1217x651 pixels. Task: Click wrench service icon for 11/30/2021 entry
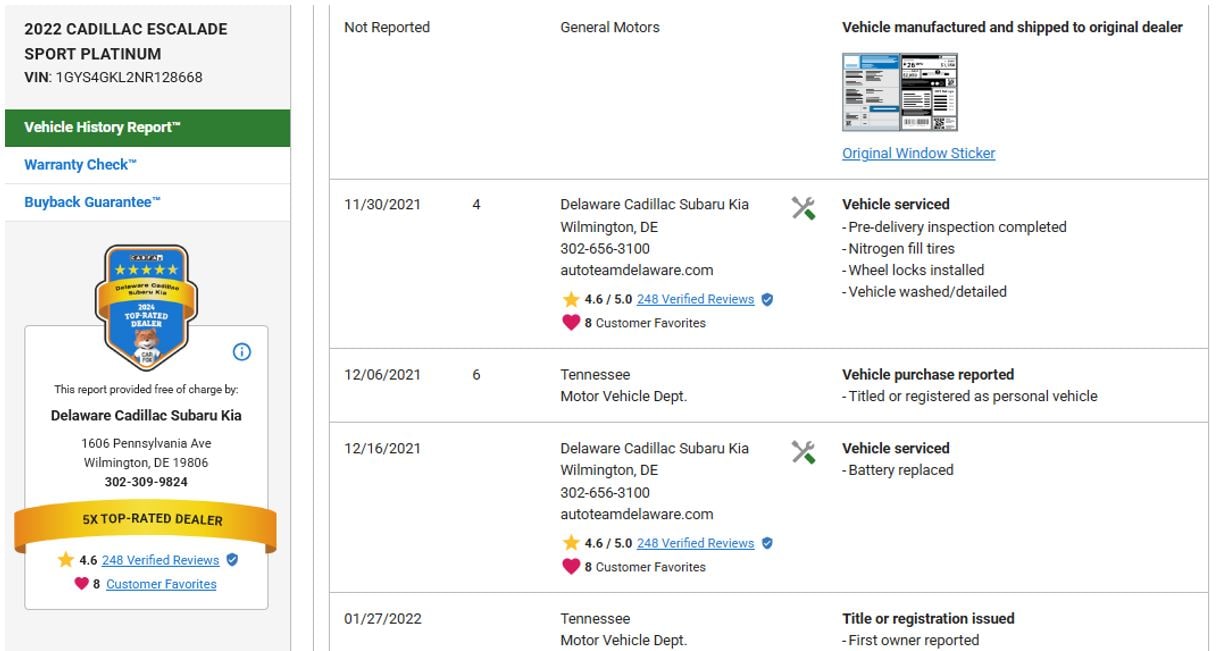click(x=803, y=208)
